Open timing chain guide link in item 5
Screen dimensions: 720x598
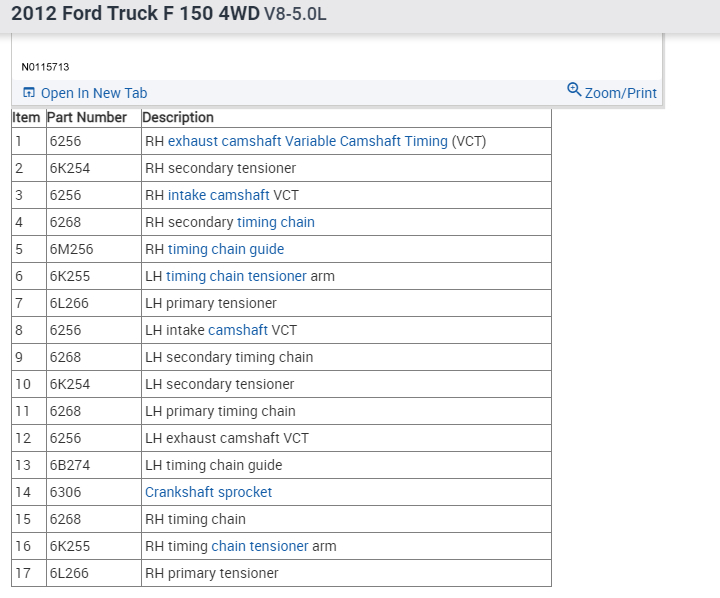coord(226,249)
